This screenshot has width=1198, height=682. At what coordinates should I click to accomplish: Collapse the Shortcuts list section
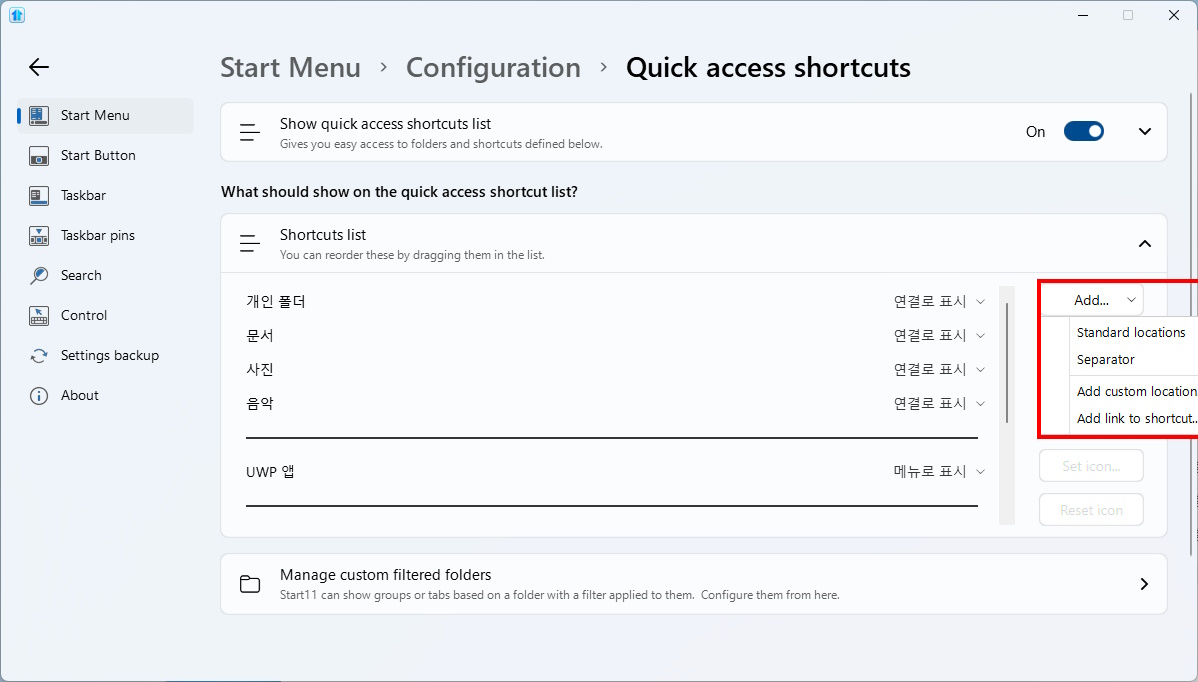[x=1145, y=244]
